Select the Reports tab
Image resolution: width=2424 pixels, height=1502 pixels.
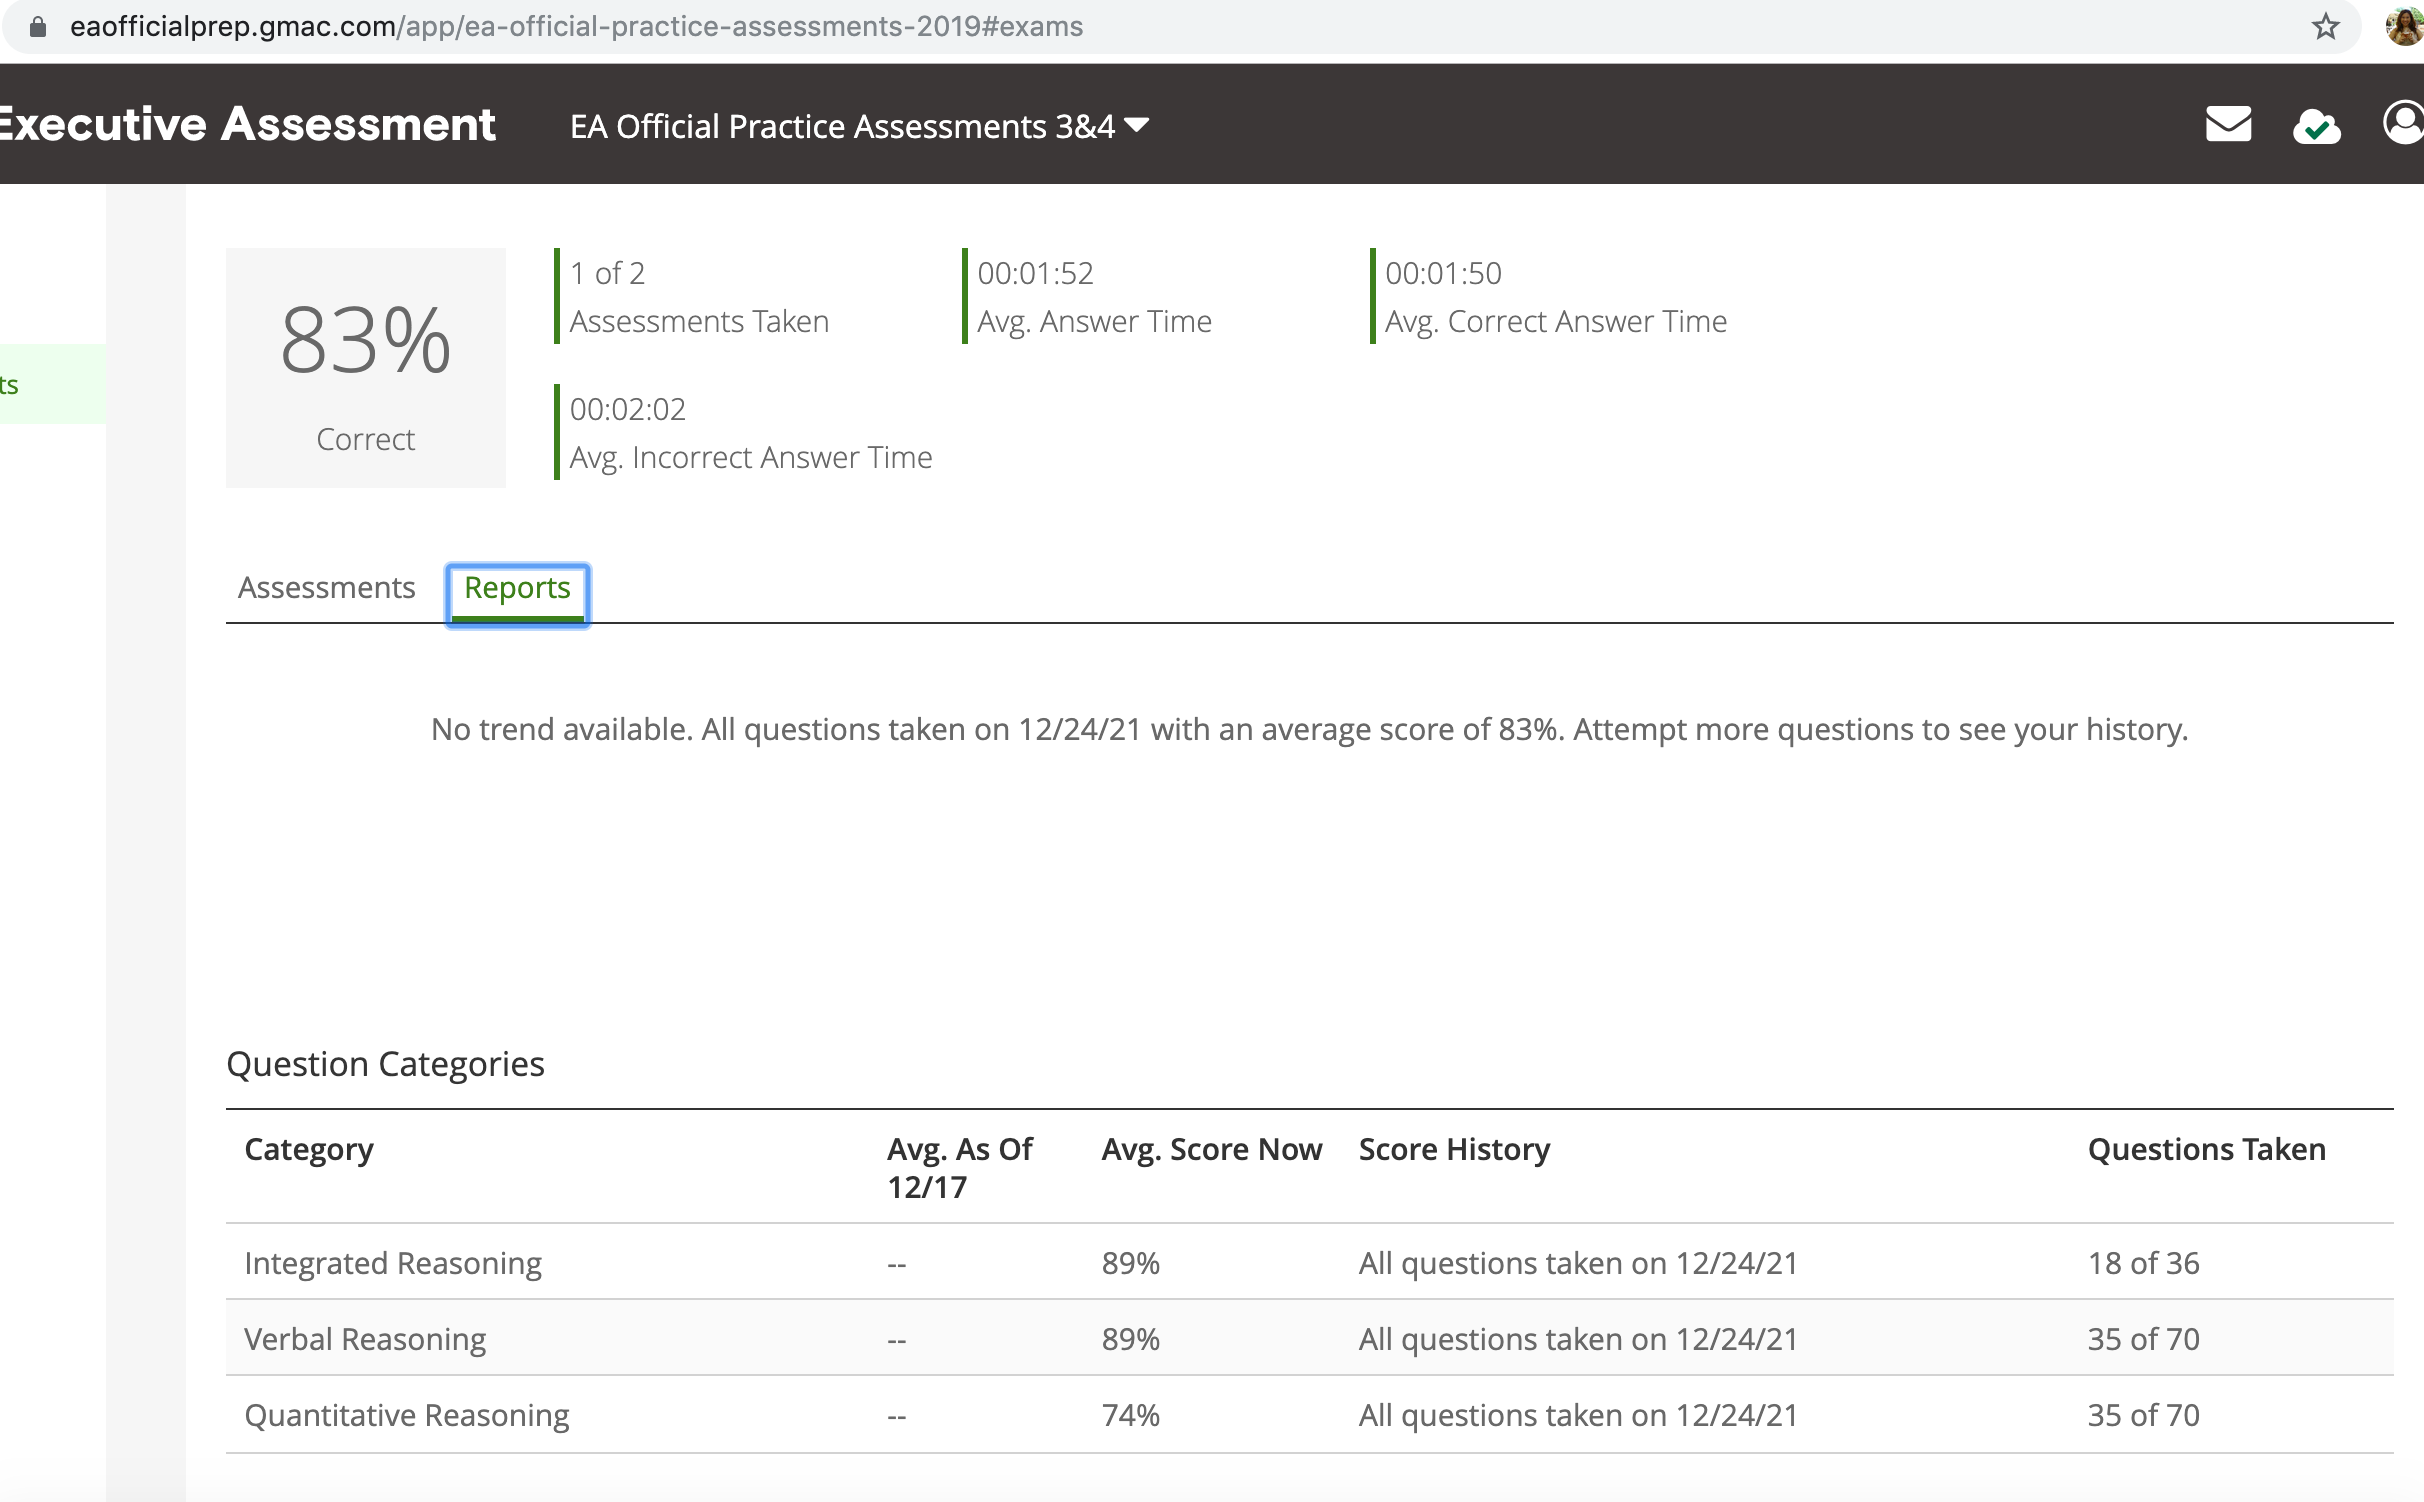tap(517, 588)
